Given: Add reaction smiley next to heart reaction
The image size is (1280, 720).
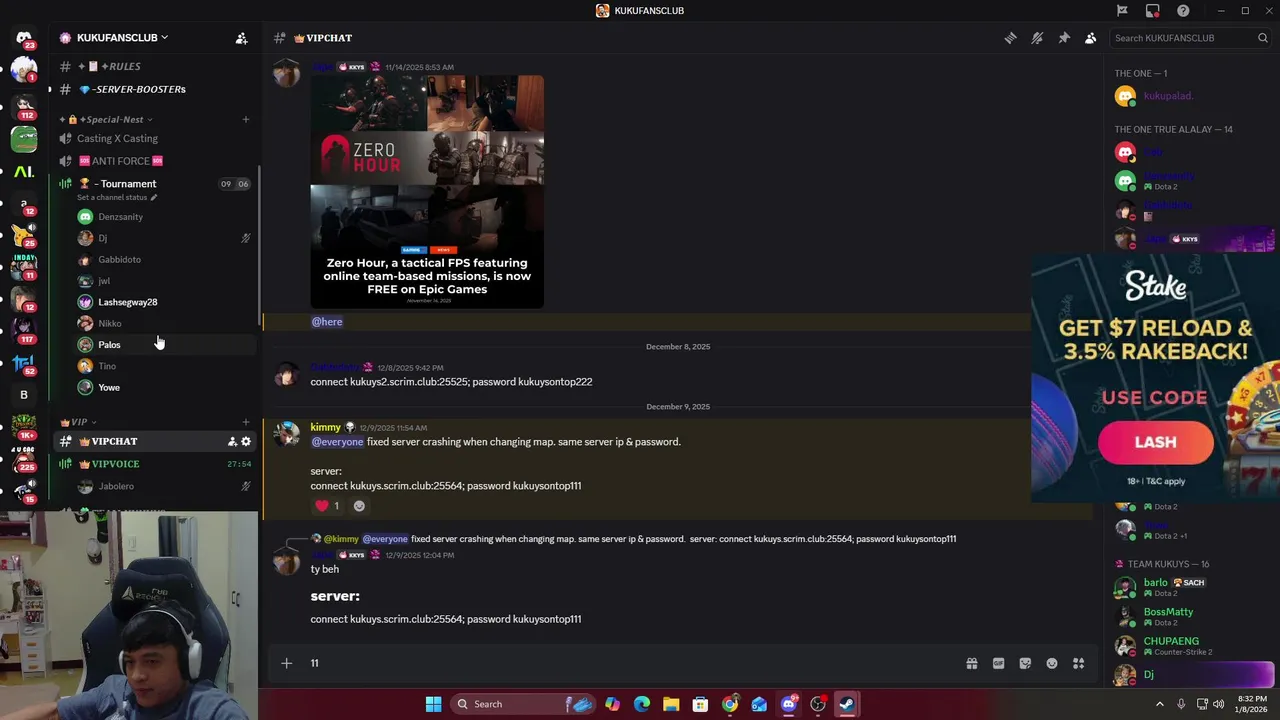Looking at the screenshot, I should point(359,506).
